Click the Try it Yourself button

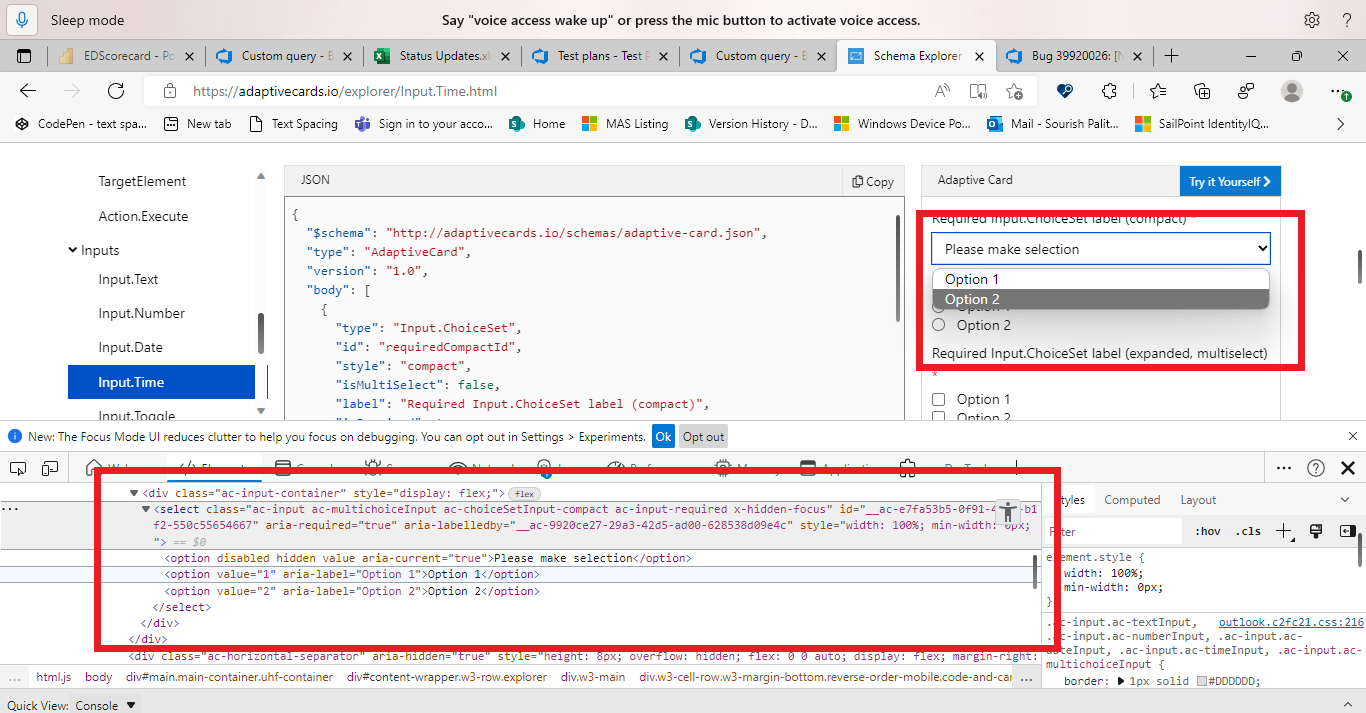(1230, 181)
